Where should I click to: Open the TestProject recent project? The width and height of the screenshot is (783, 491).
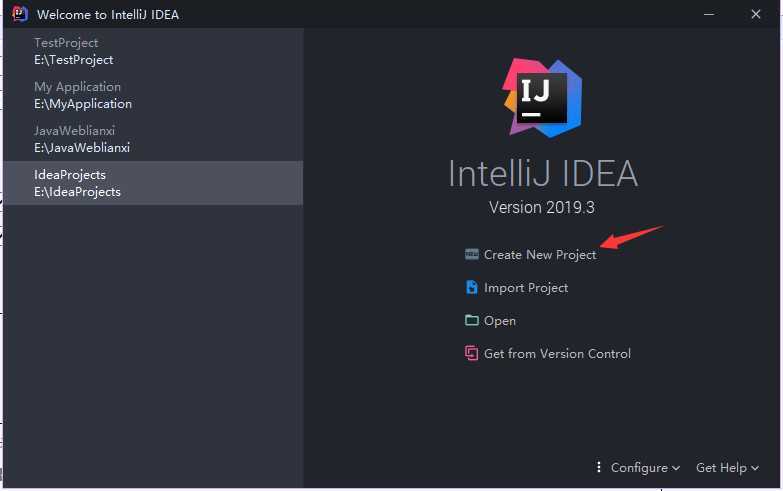(153, 51)
